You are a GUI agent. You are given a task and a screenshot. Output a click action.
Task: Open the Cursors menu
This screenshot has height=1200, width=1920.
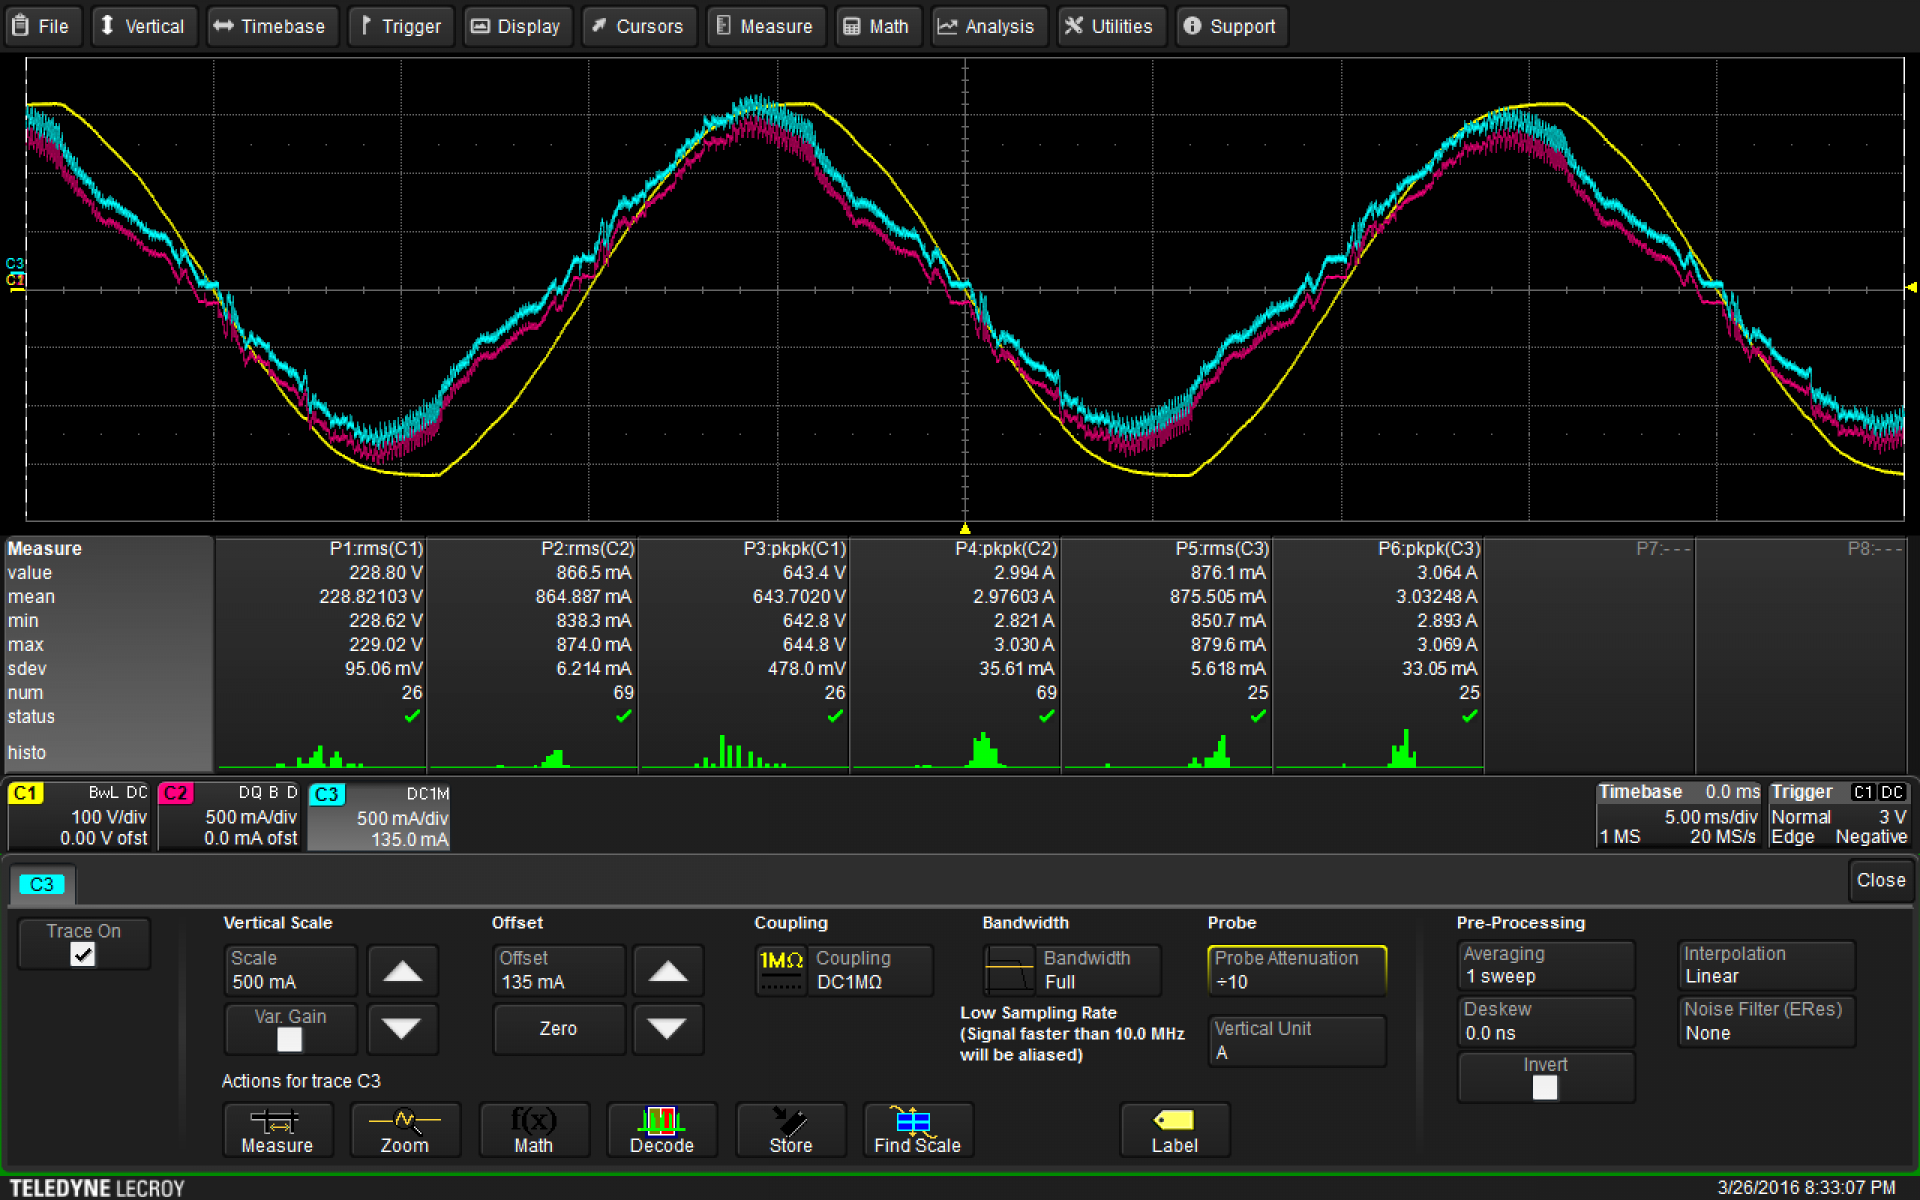click(x=637, y=26)
